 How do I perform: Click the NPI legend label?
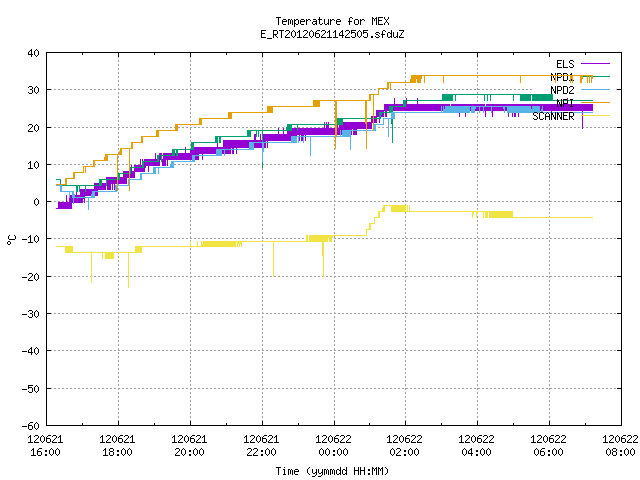(x=565, y=103)
